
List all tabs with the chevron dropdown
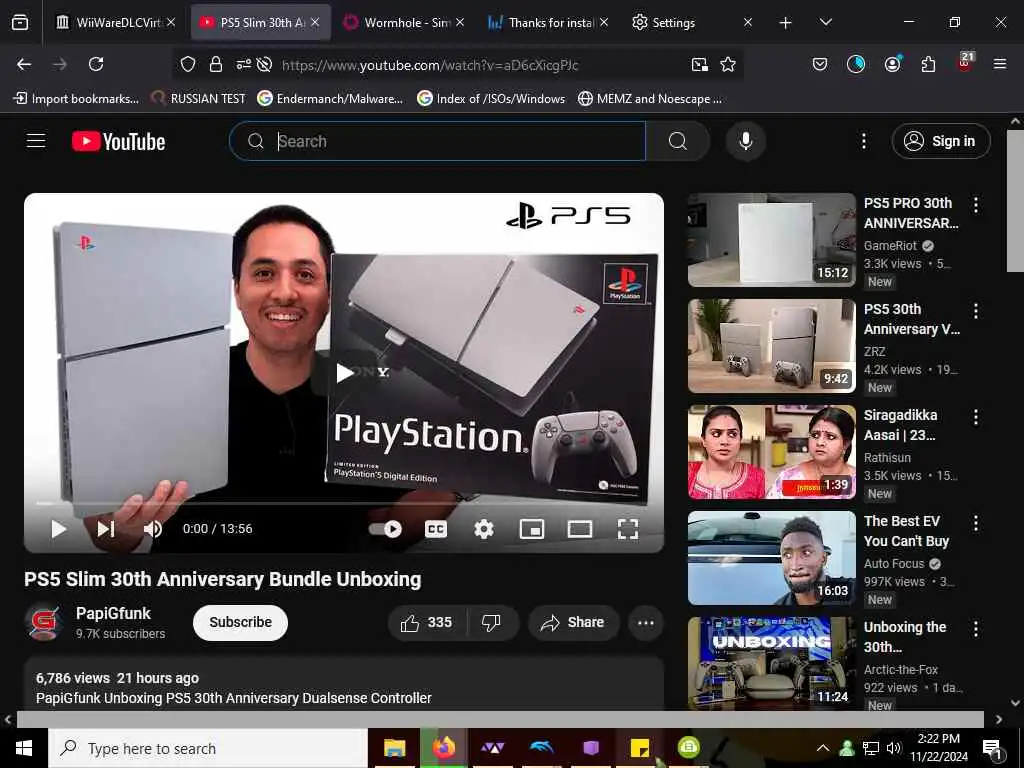(825, 22)
